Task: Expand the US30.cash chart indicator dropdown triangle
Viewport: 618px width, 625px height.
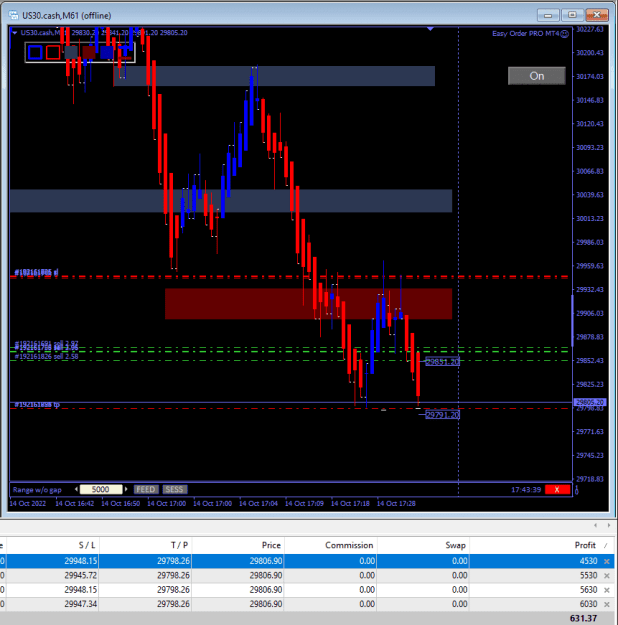Action: [x=14, y=33]
